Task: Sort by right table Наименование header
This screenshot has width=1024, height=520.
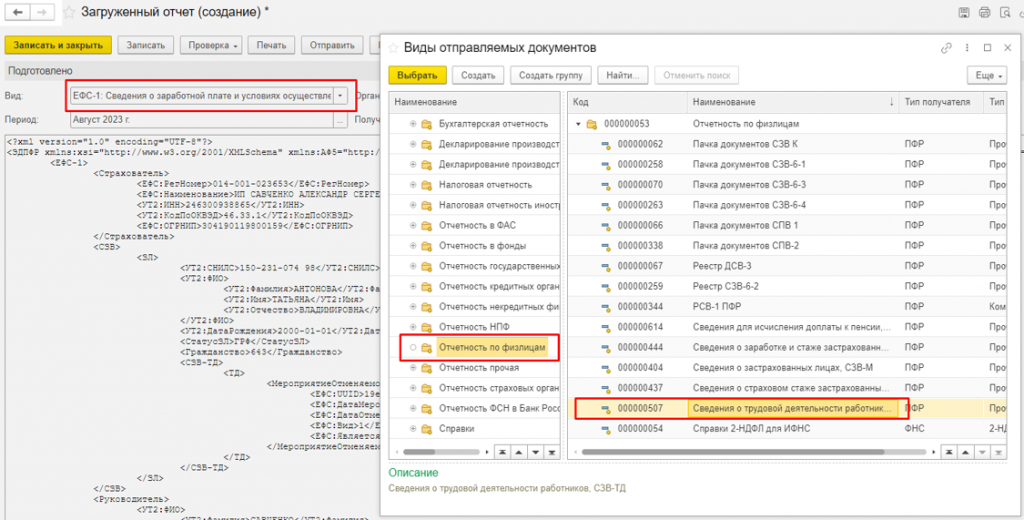Action: pos(793,103)
